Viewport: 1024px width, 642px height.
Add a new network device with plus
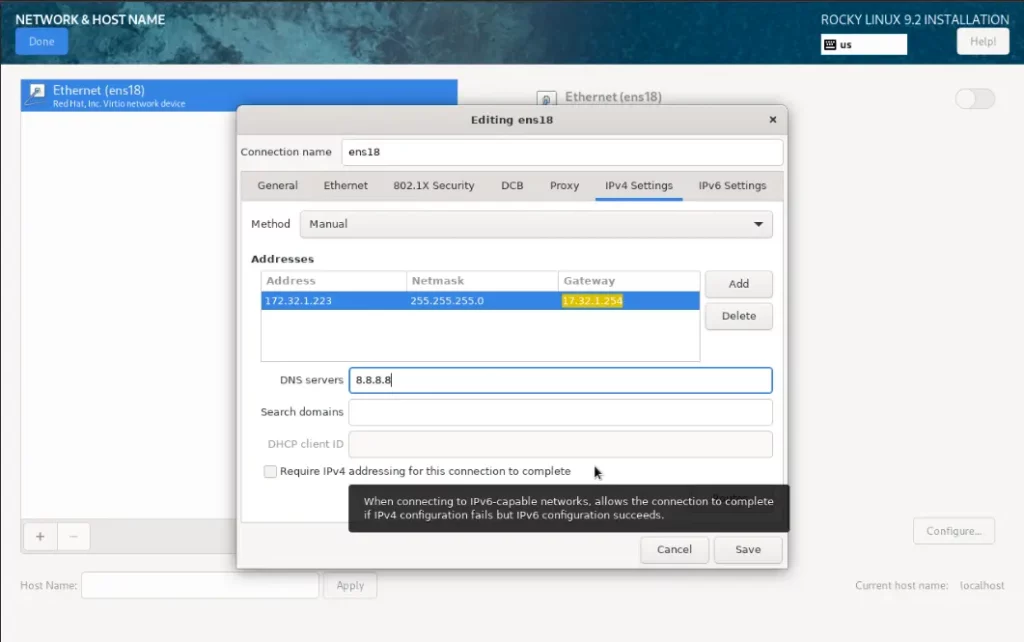click(x=40, y=537)
